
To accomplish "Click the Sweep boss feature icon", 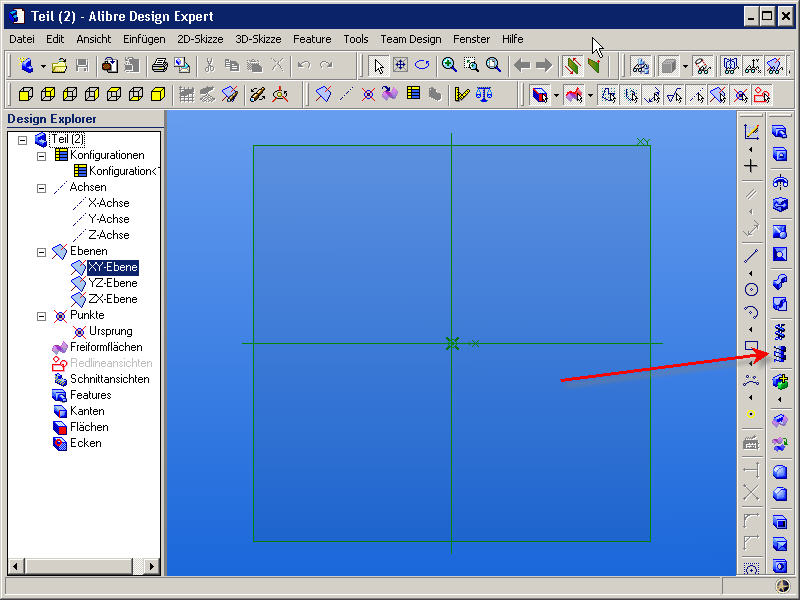I will tap(780, 281).
